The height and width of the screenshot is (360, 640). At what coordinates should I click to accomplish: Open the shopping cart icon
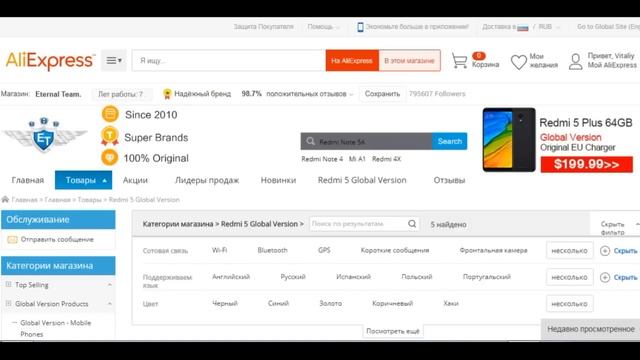[x=460, y=61]
